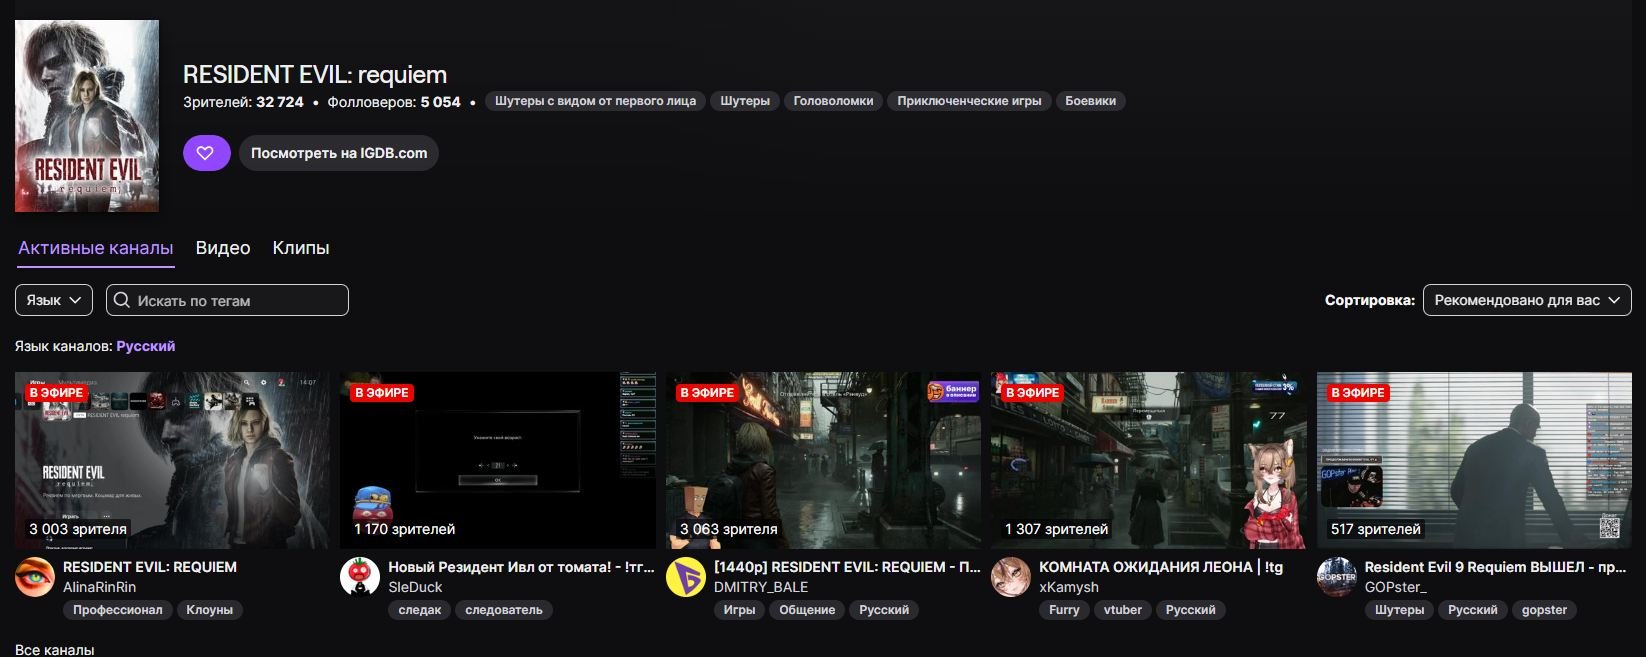Click the GOPster_ channel name
1646x657 pixels.
(1396, 588)
